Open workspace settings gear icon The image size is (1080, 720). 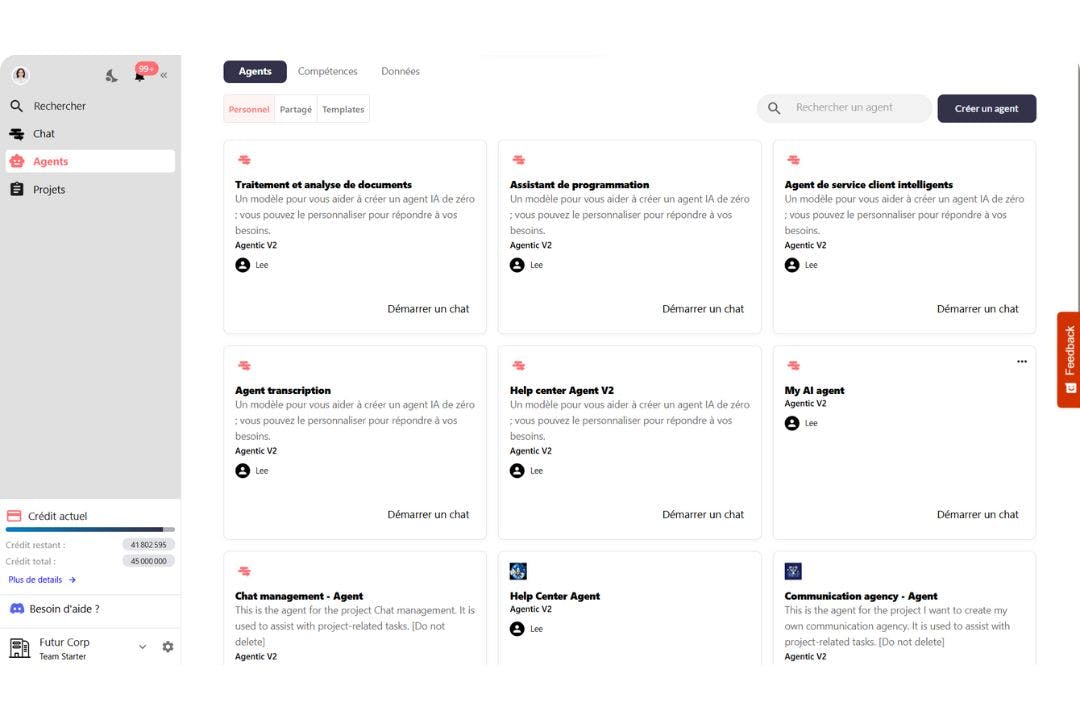click(x=167, y=647)
